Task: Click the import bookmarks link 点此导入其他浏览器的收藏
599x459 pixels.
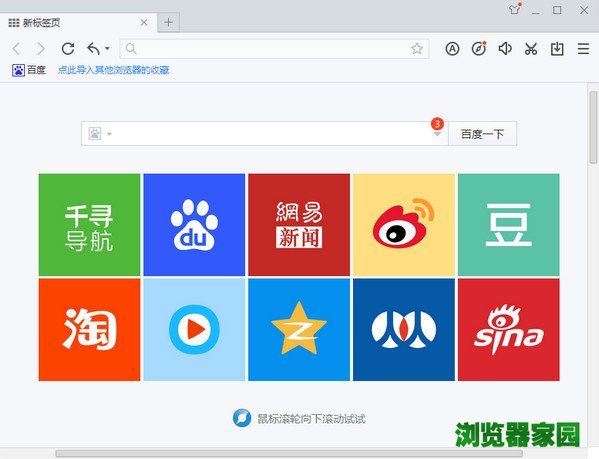Action: pos(113,70)
